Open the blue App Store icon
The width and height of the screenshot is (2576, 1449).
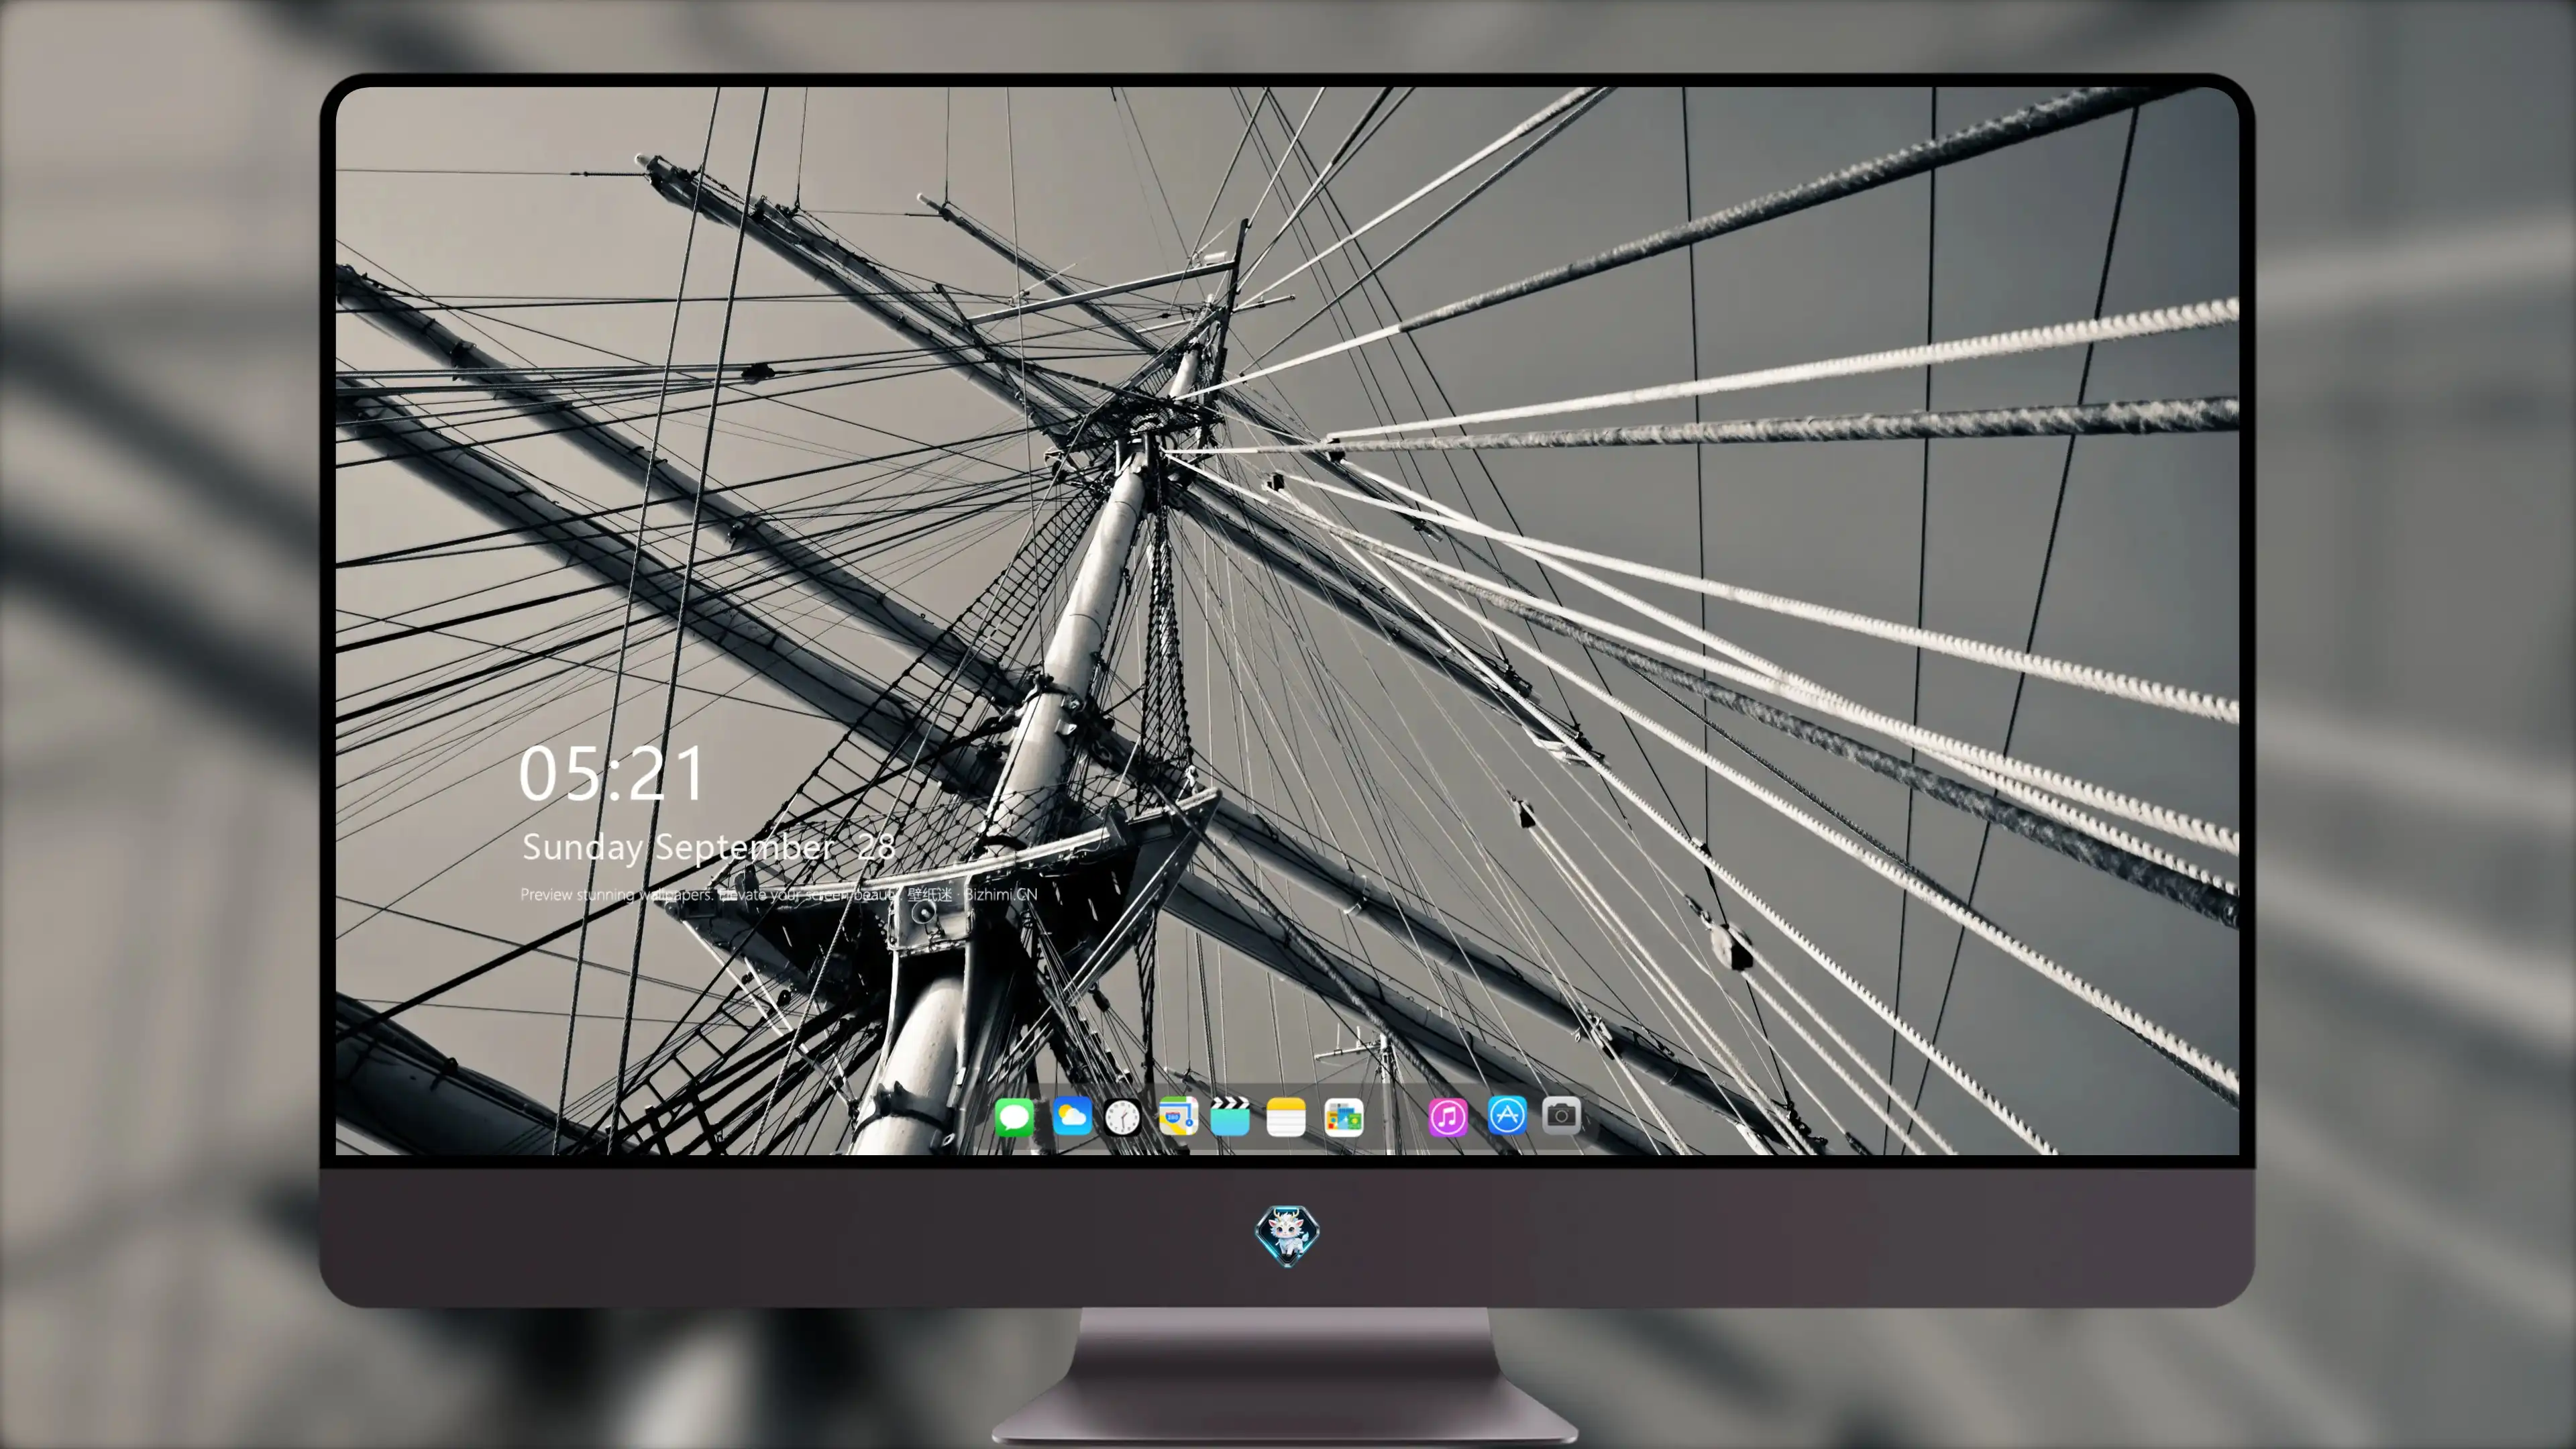coord(1507,1115)
